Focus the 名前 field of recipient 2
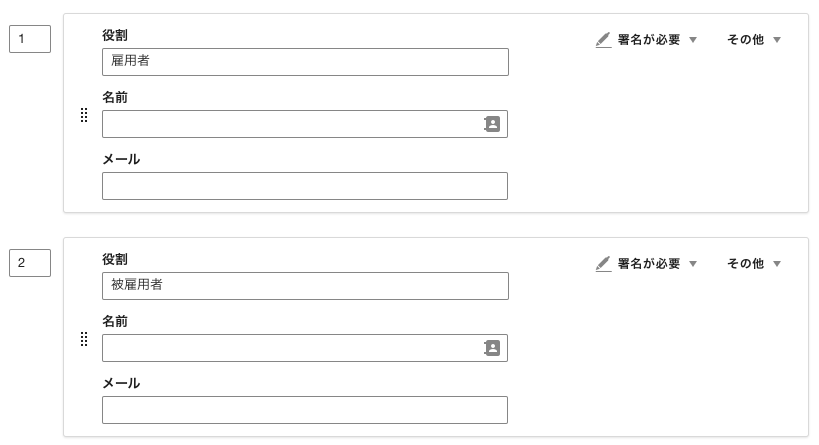 [x=305, y=348]
